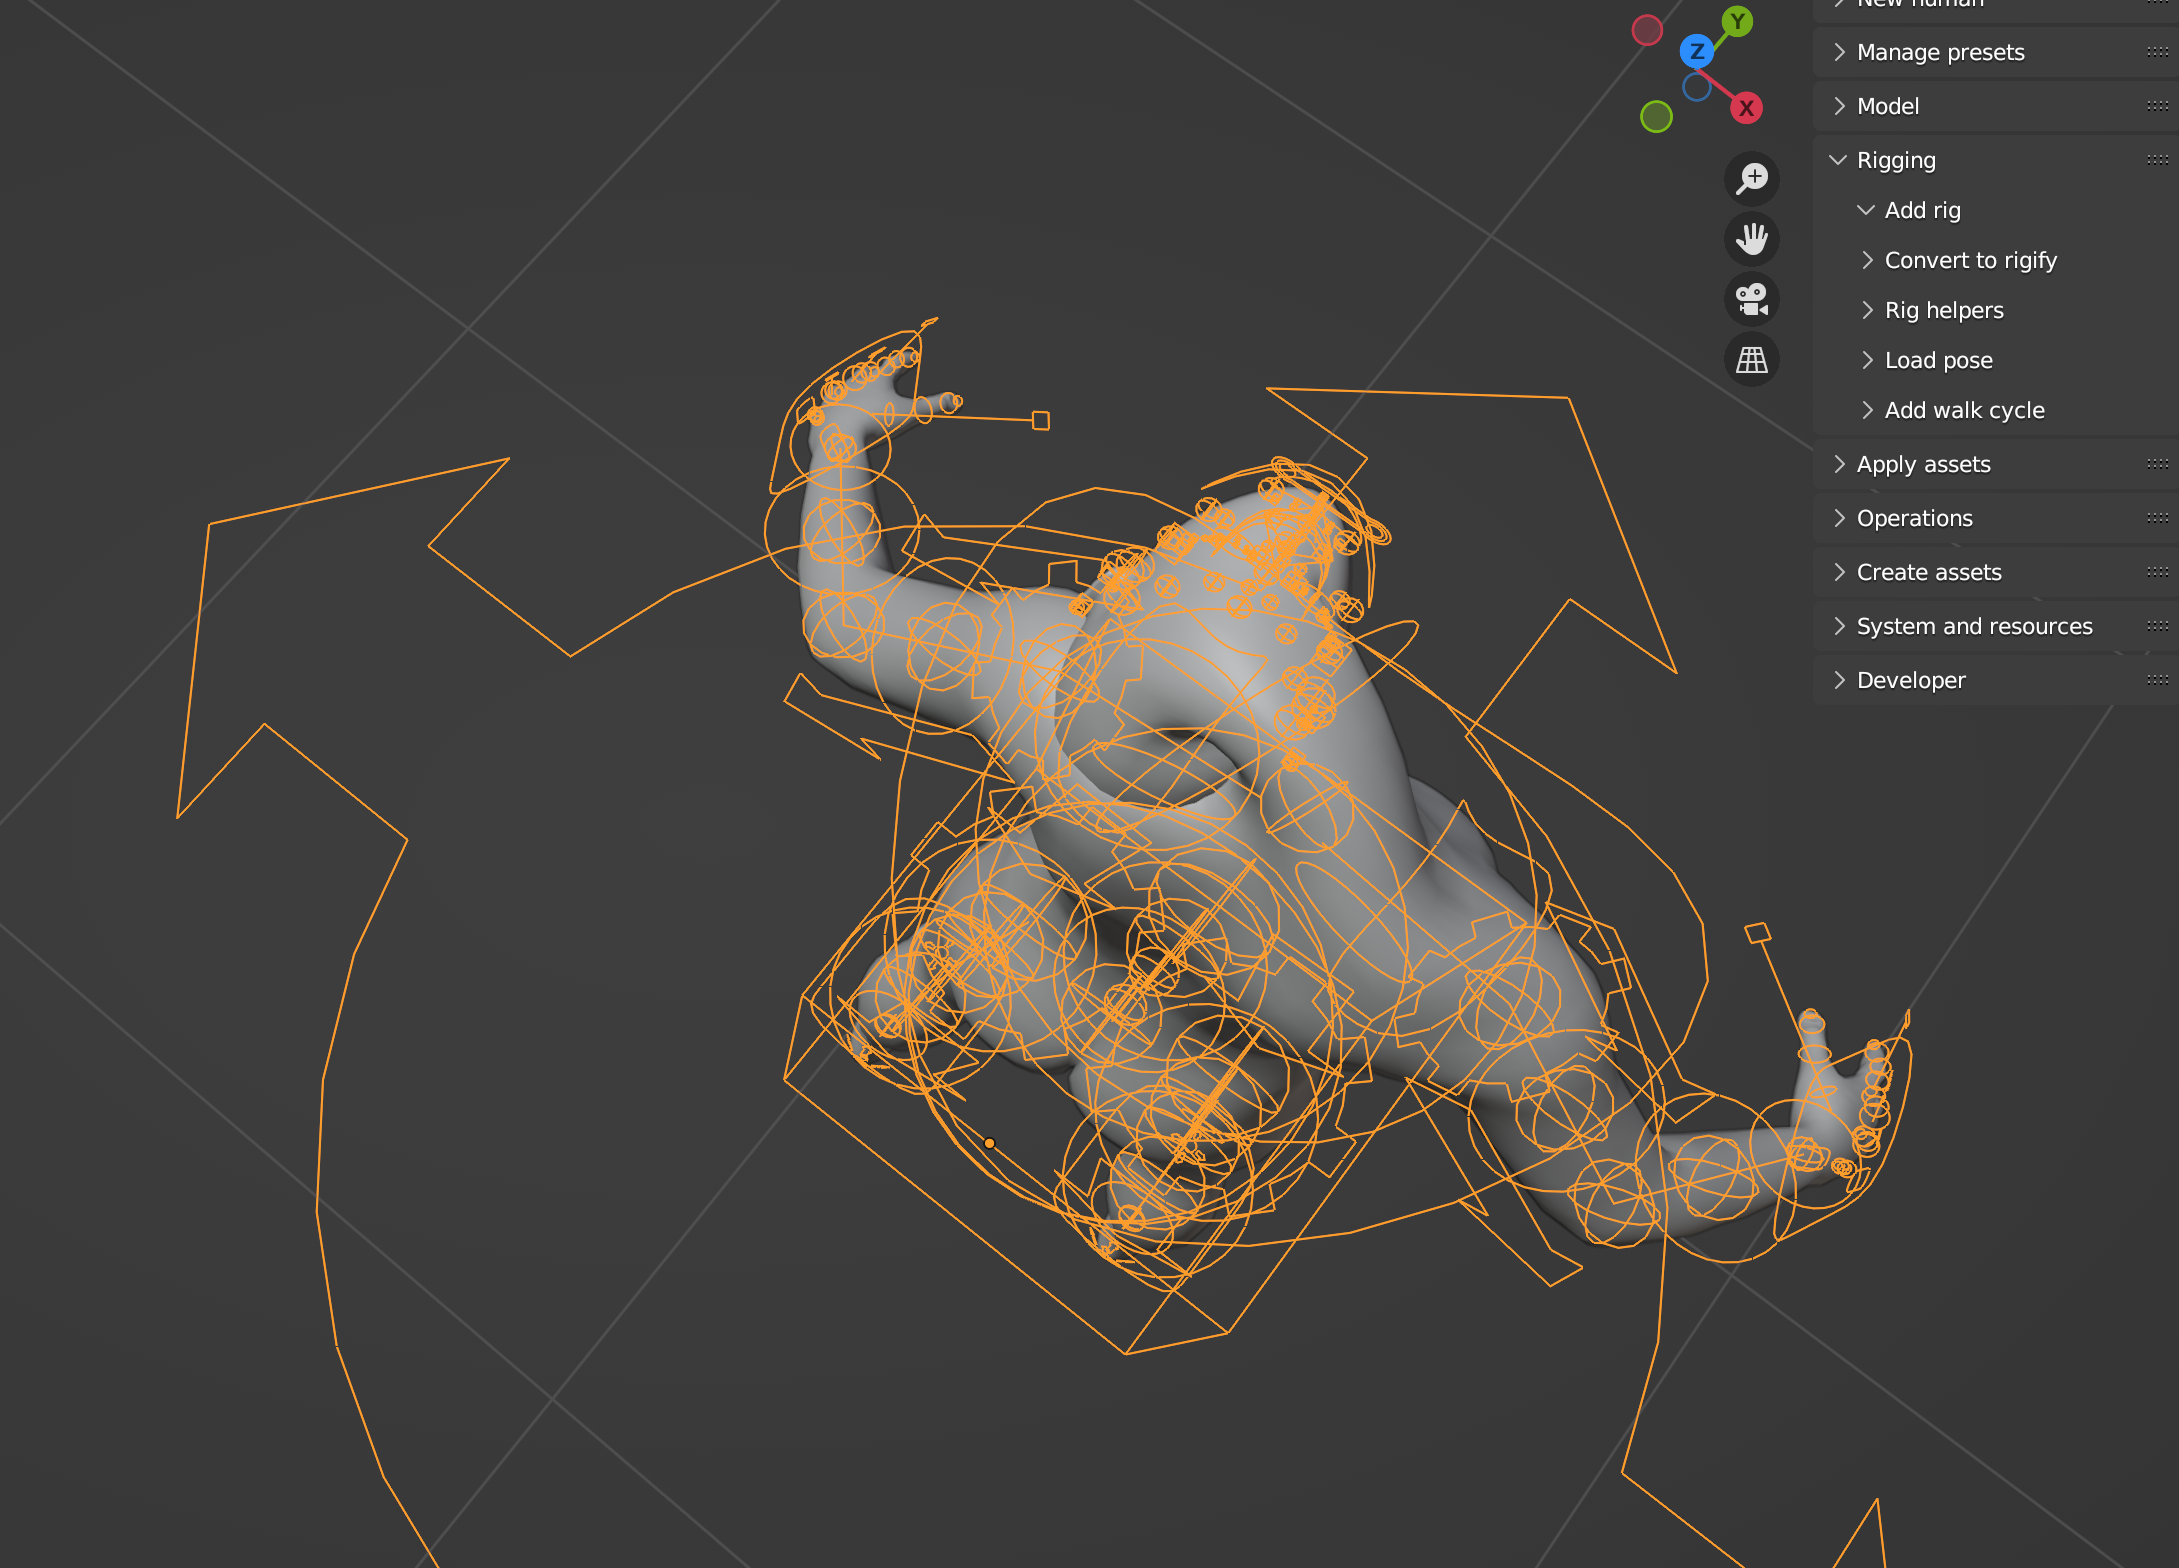Switch perspective/orthographic with the grid icon

point(1751,359)
